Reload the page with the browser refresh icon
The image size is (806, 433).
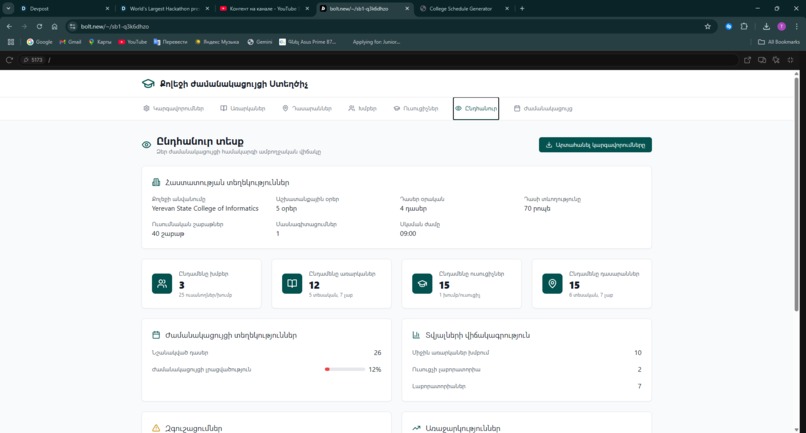coord(39,26)
